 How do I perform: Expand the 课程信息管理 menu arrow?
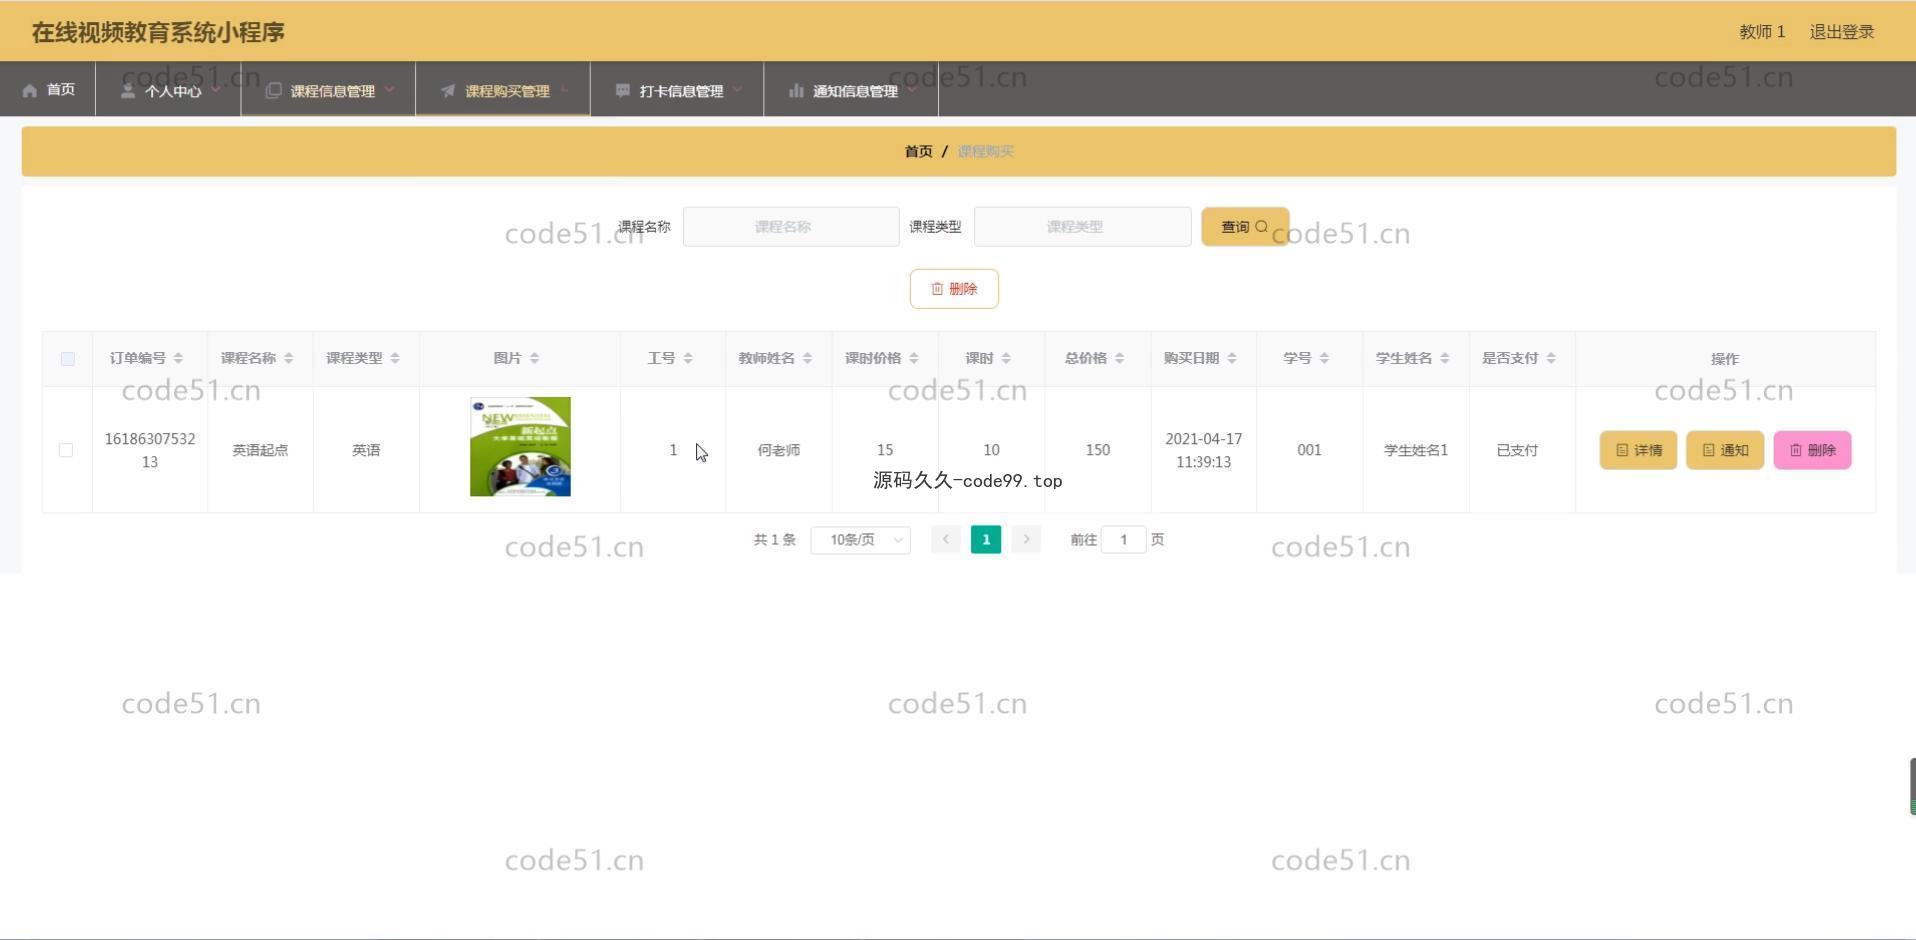point(389,90)
